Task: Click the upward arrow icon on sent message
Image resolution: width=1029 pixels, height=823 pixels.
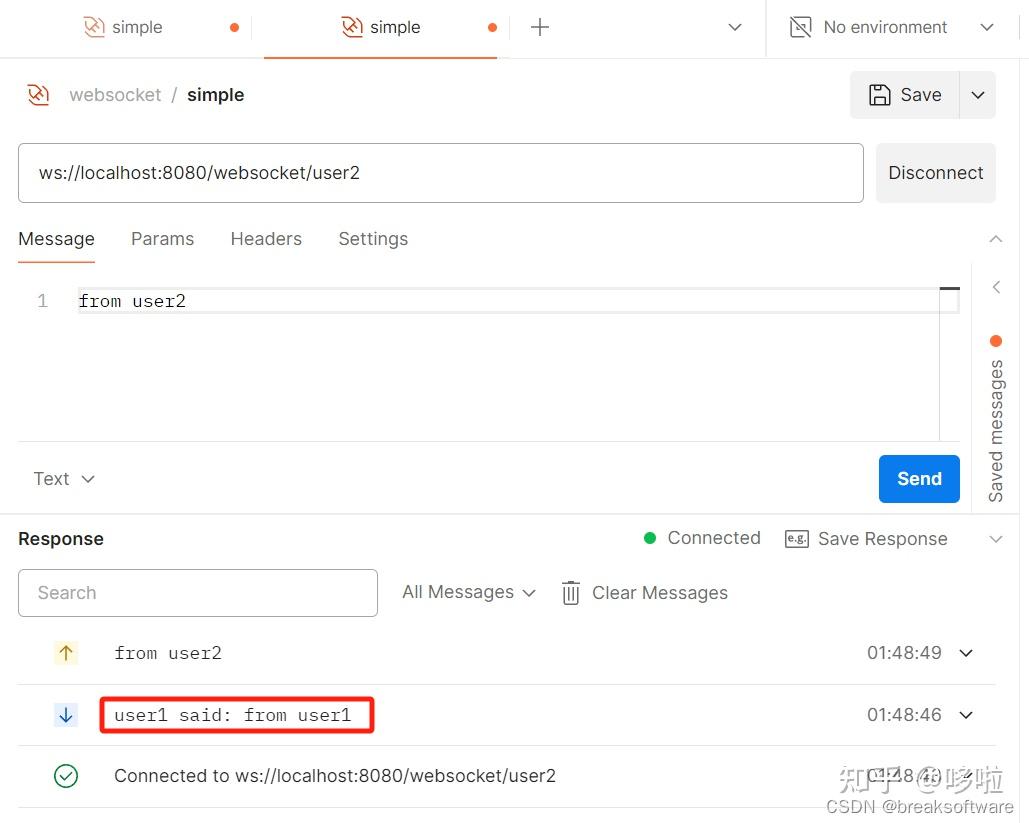Action: pos(66,652)
